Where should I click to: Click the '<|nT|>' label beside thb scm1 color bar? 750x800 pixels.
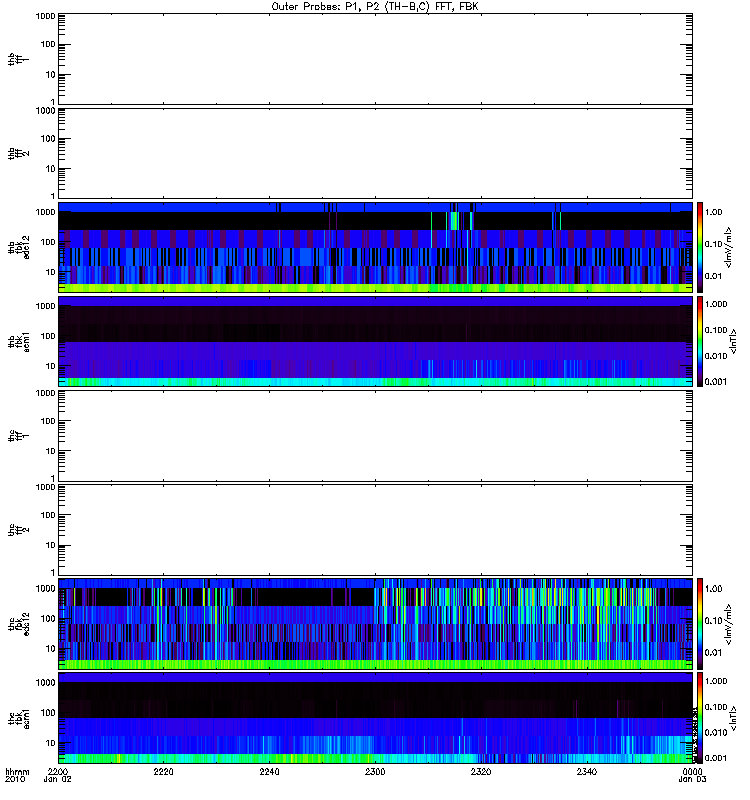click(734, 341)
